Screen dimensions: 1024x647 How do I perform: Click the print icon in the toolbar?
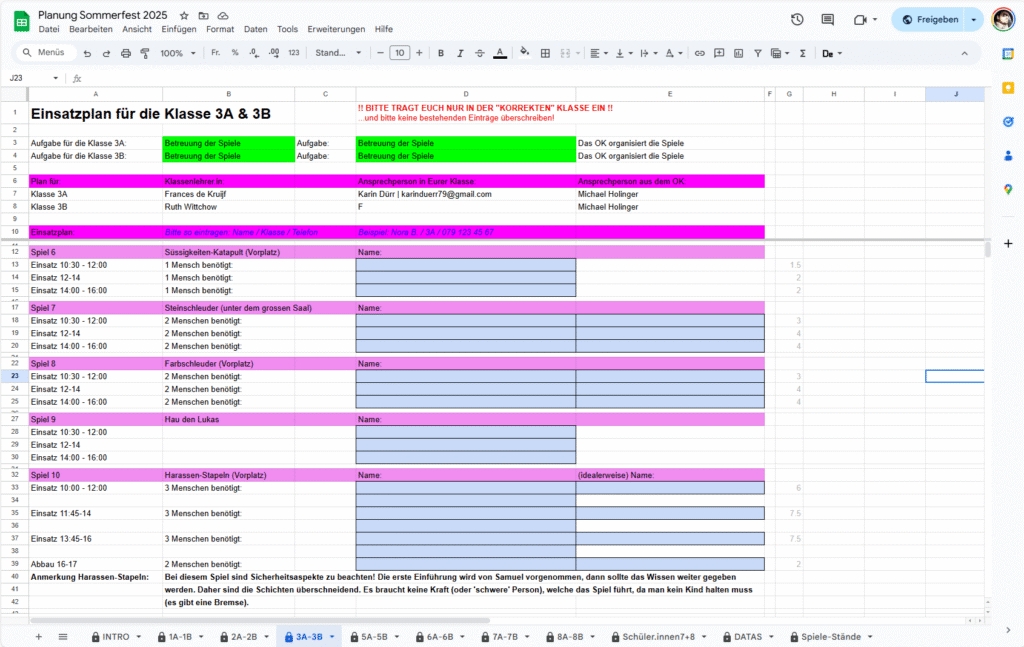tap(126, 53)
